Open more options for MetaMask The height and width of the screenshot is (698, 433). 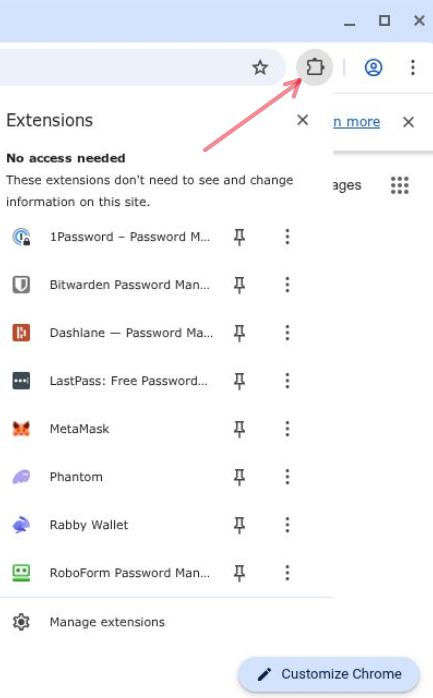pyautogui.click(x=287, y=429)
